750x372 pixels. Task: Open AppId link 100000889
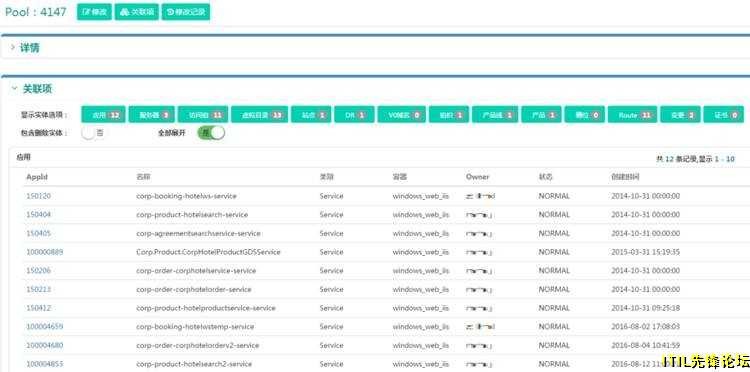coord(44,252)
